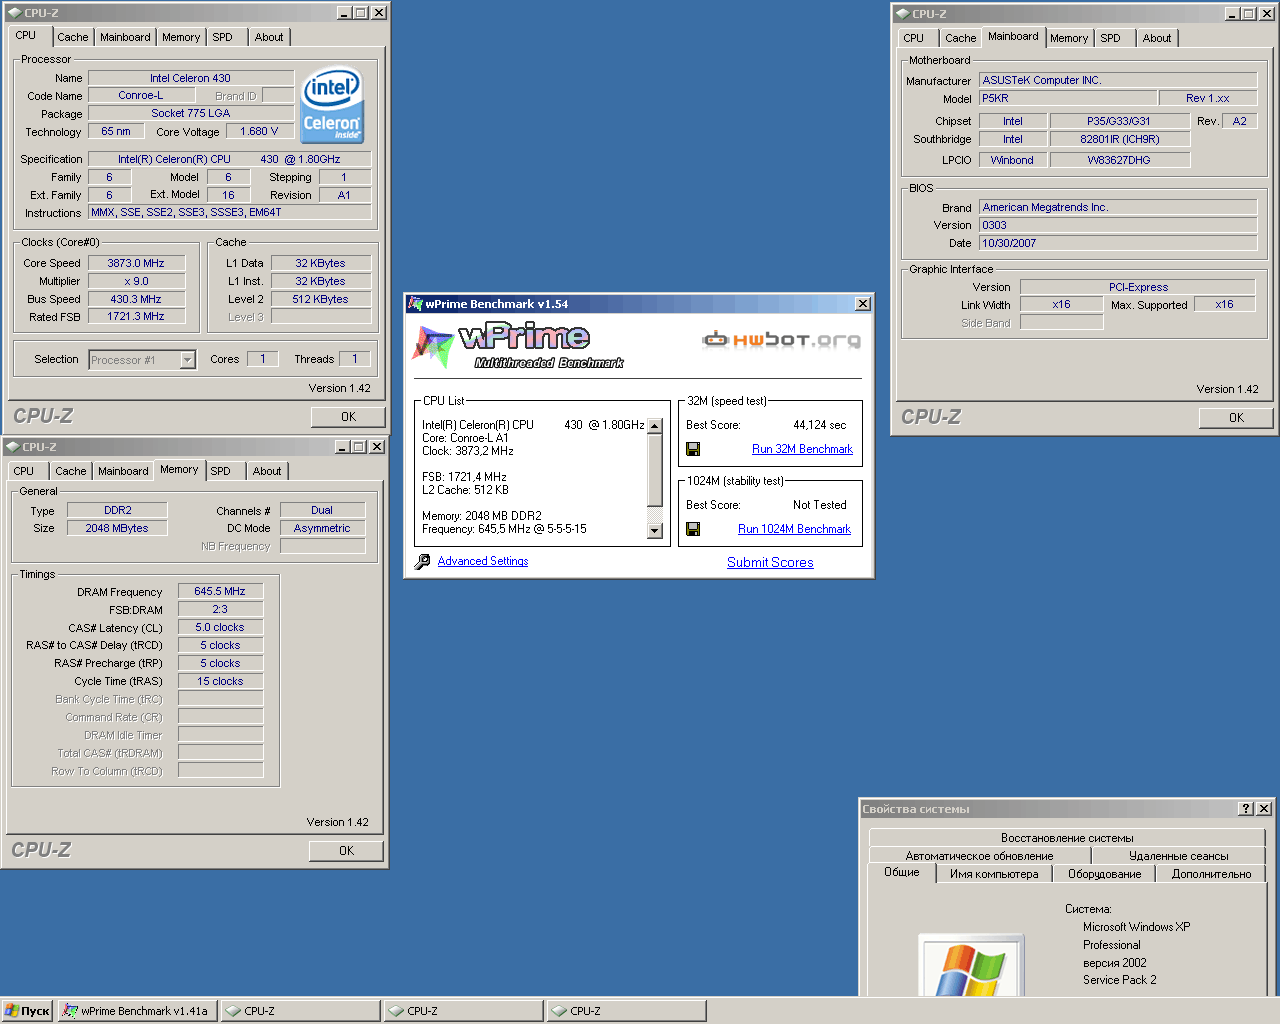Open Mainboard tab in top-left CPU-Z window
The height and width of the screenshot is (1024, 1280).
[x=125, y=37]
